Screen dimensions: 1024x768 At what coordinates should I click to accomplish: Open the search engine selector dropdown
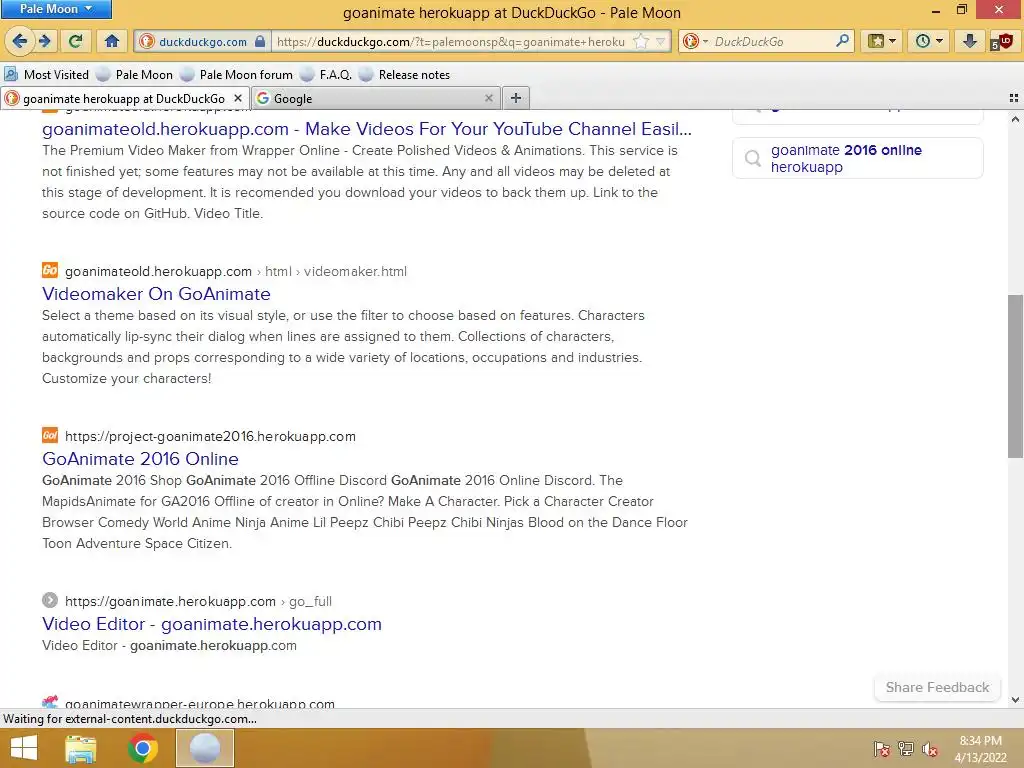coord(695,42)
